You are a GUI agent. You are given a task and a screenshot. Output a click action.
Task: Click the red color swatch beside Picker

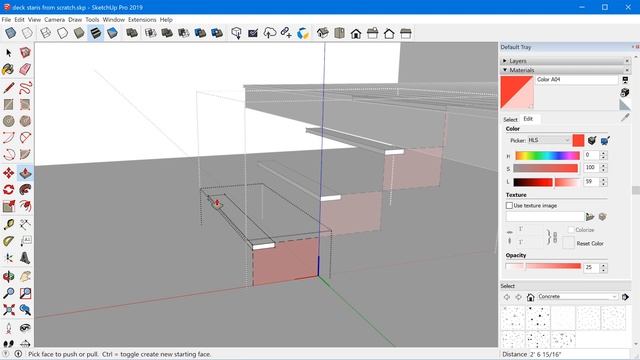(578, 140)
